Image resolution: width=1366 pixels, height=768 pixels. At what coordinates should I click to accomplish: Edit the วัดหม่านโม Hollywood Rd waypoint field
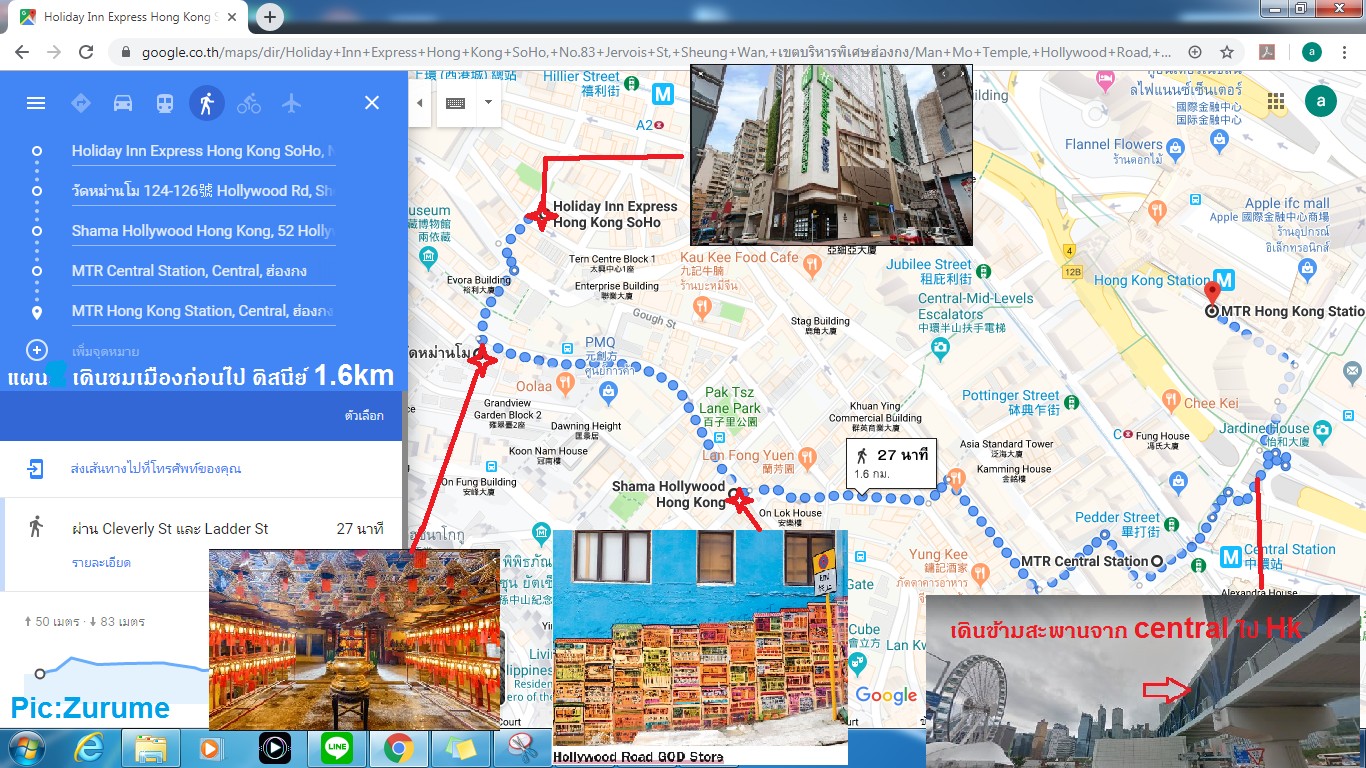[x=203, y=191]
